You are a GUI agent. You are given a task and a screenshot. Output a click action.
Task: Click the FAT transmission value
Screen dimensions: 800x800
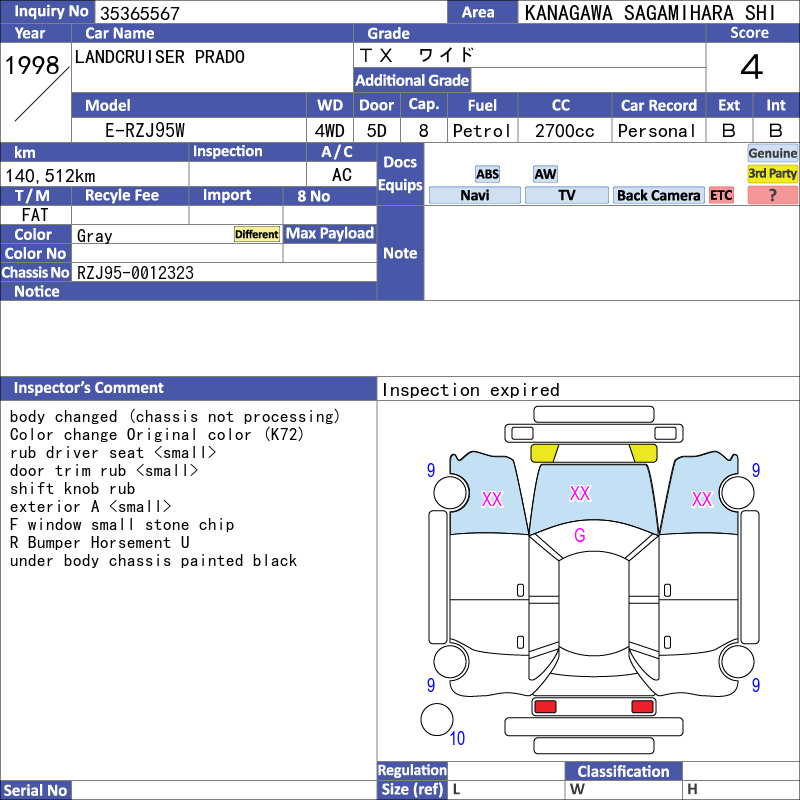(35, 215)
